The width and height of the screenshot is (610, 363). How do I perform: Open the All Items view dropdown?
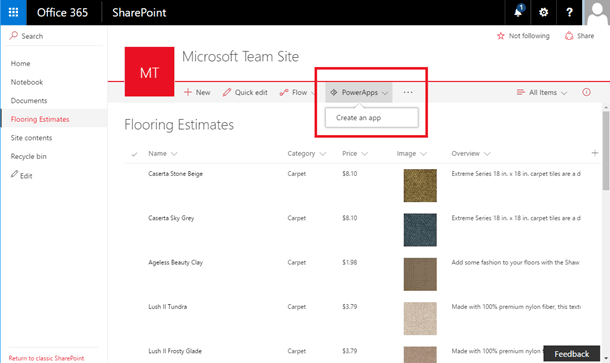pos(564,93)
